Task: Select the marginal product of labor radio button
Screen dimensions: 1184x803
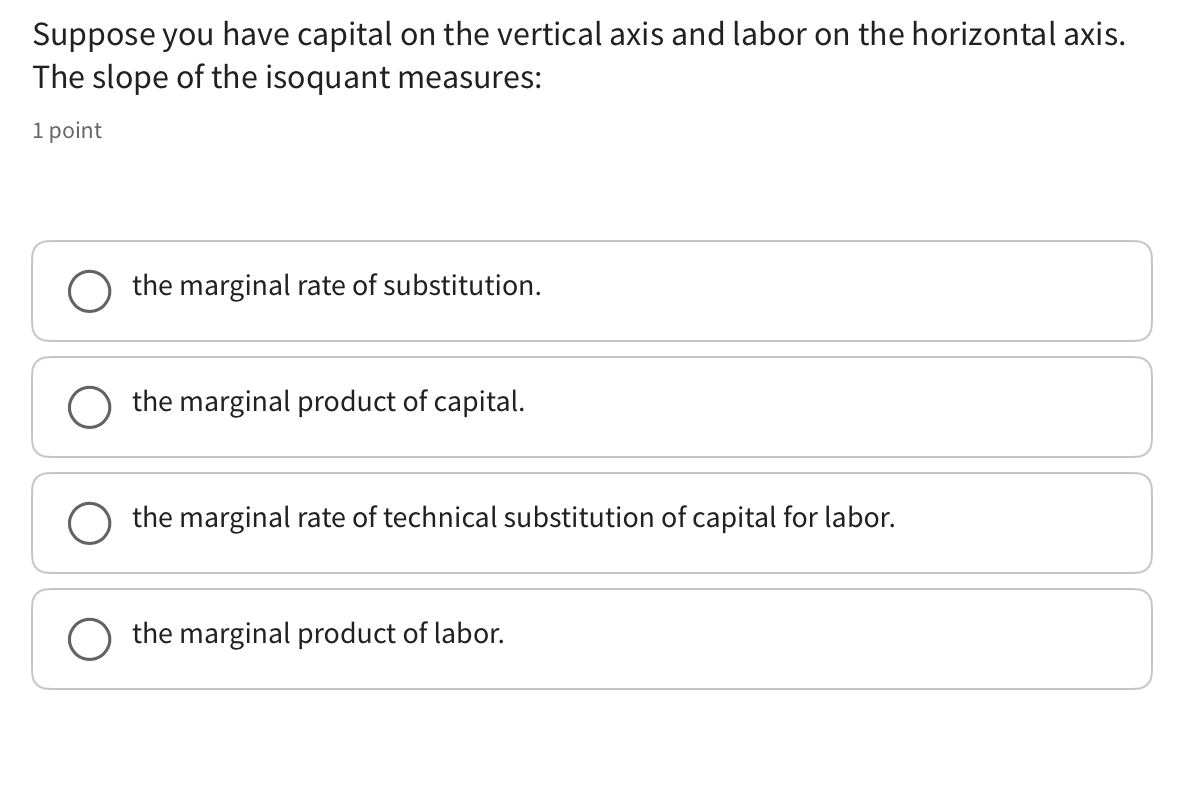Action: point(89,639)
